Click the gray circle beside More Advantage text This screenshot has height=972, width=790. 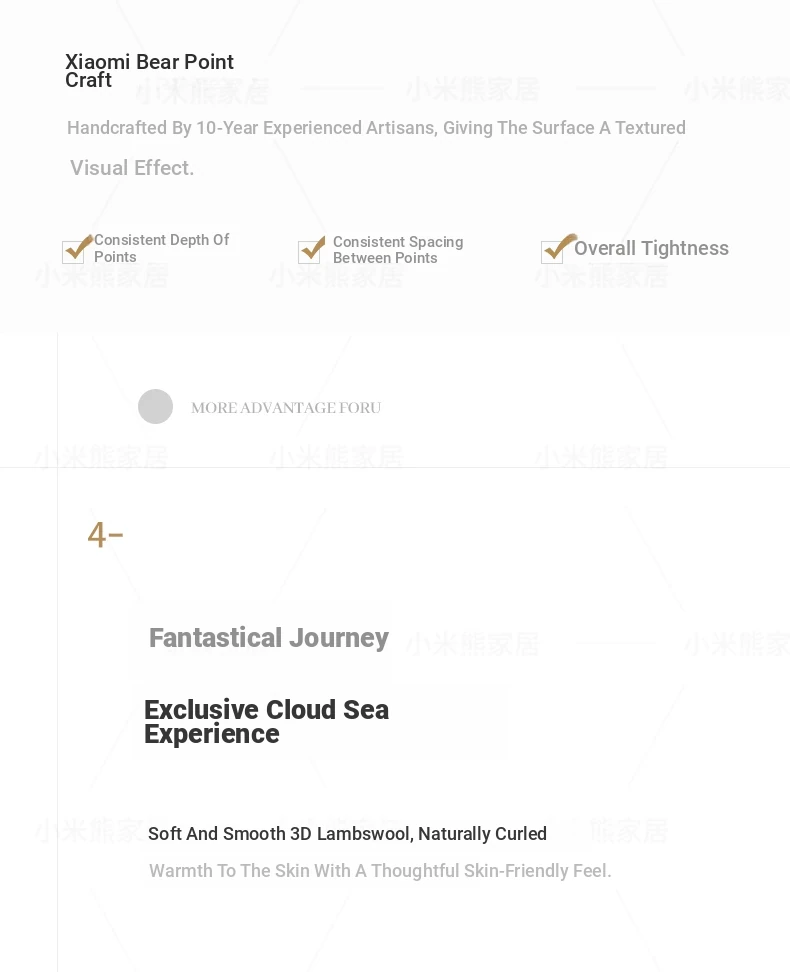[155, 407]
